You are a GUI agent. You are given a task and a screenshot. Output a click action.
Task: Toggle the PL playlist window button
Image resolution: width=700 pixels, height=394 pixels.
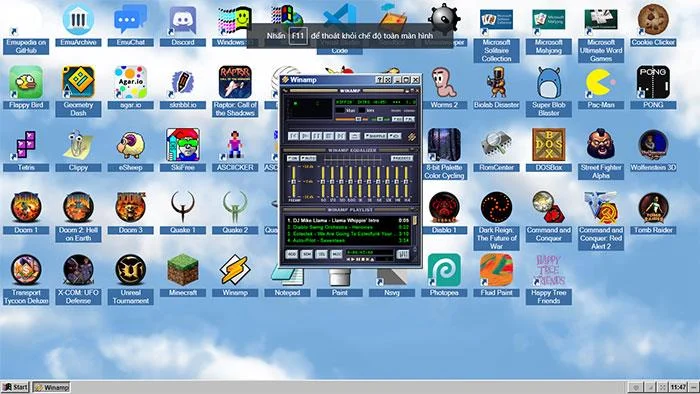pyautogui.click(x=409, y=119)
